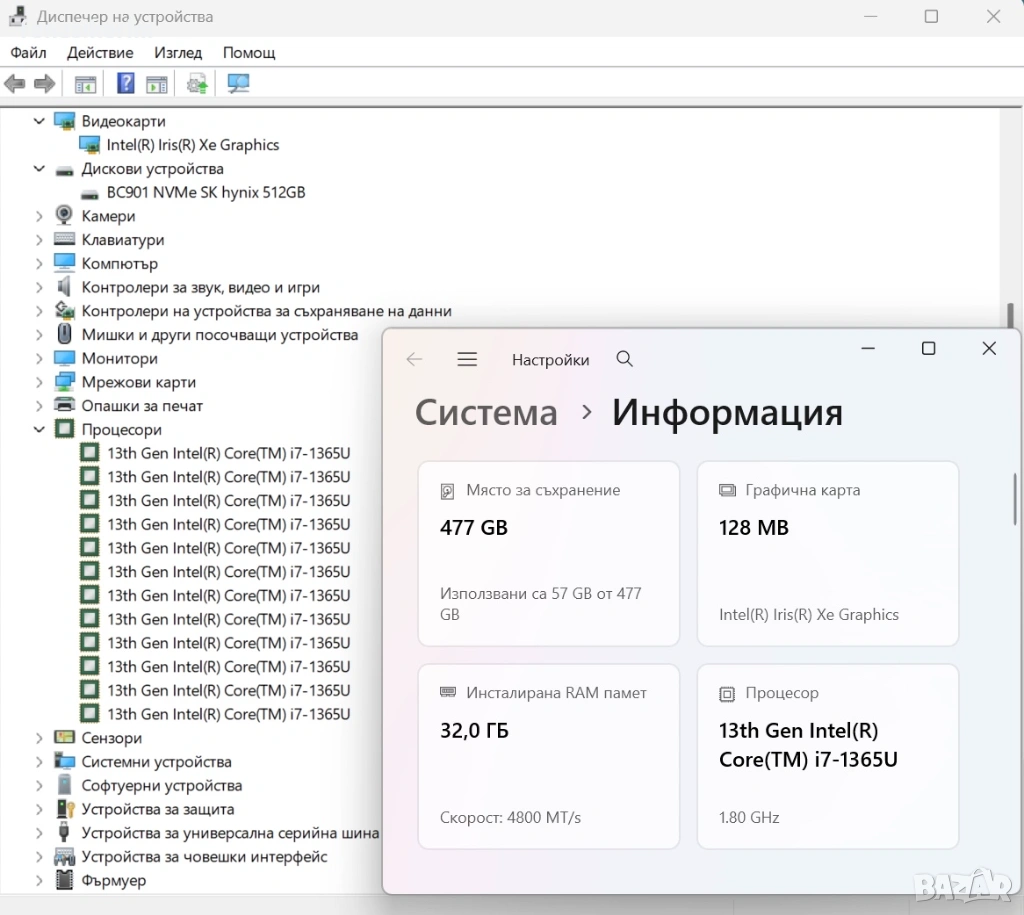Click show/hide console tree toolbar icon

(x=86, y=84)
